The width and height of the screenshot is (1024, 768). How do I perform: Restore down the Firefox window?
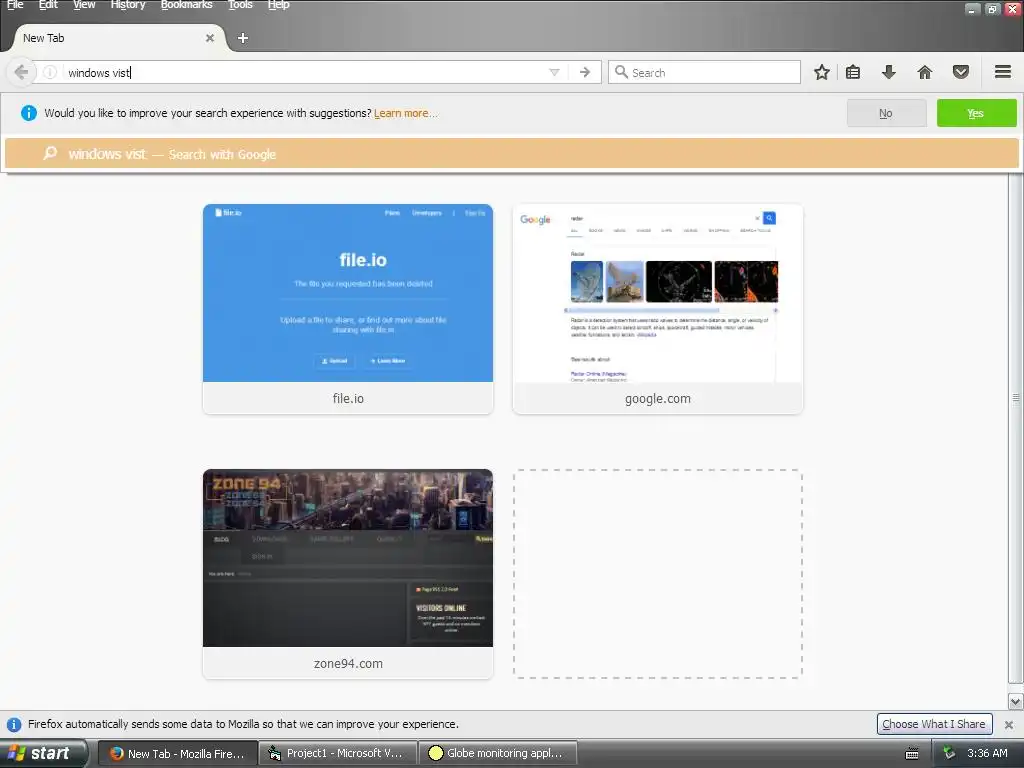point(992,9)
